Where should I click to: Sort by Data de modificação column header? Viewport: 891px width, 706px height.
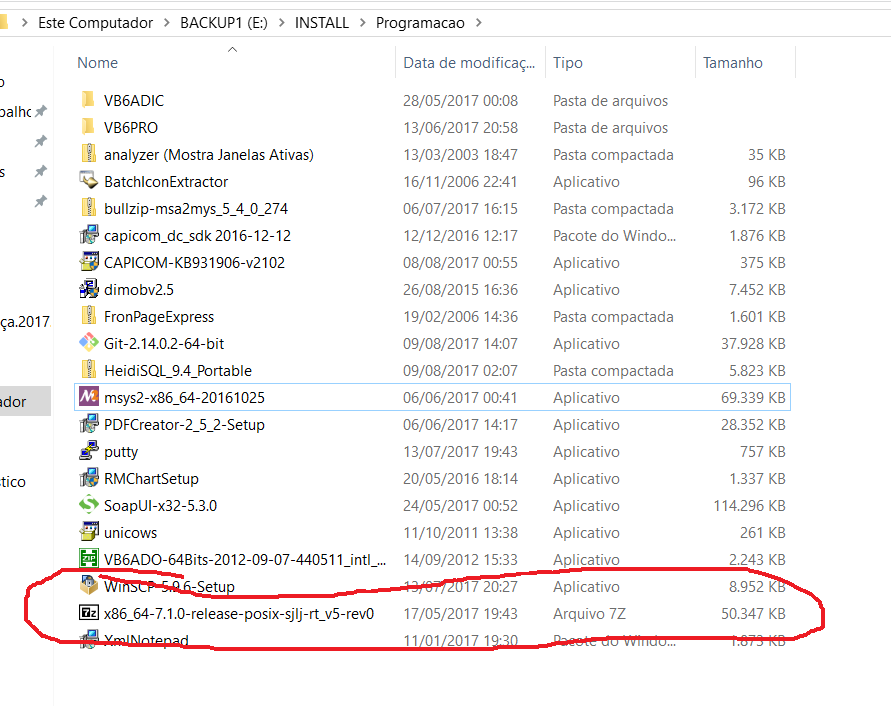click(x=470, y=63)
